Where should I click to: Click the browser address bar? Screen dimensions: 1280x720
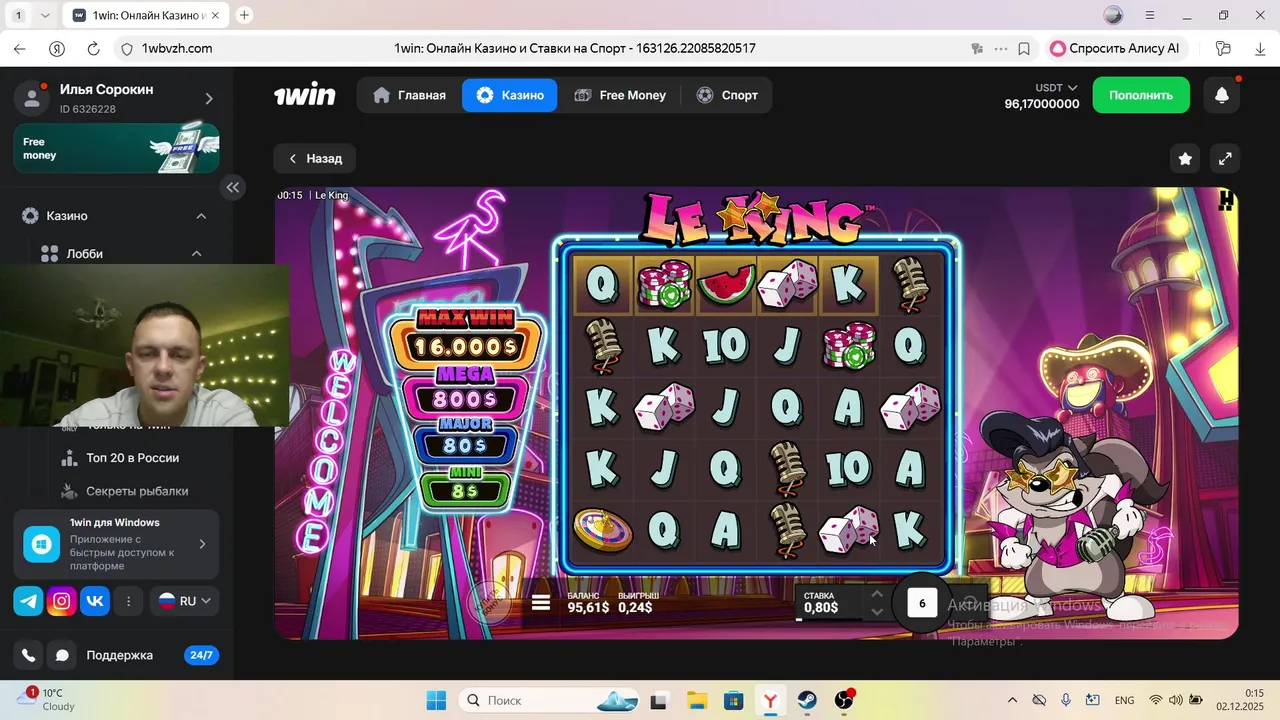click(x=575, y=48)
